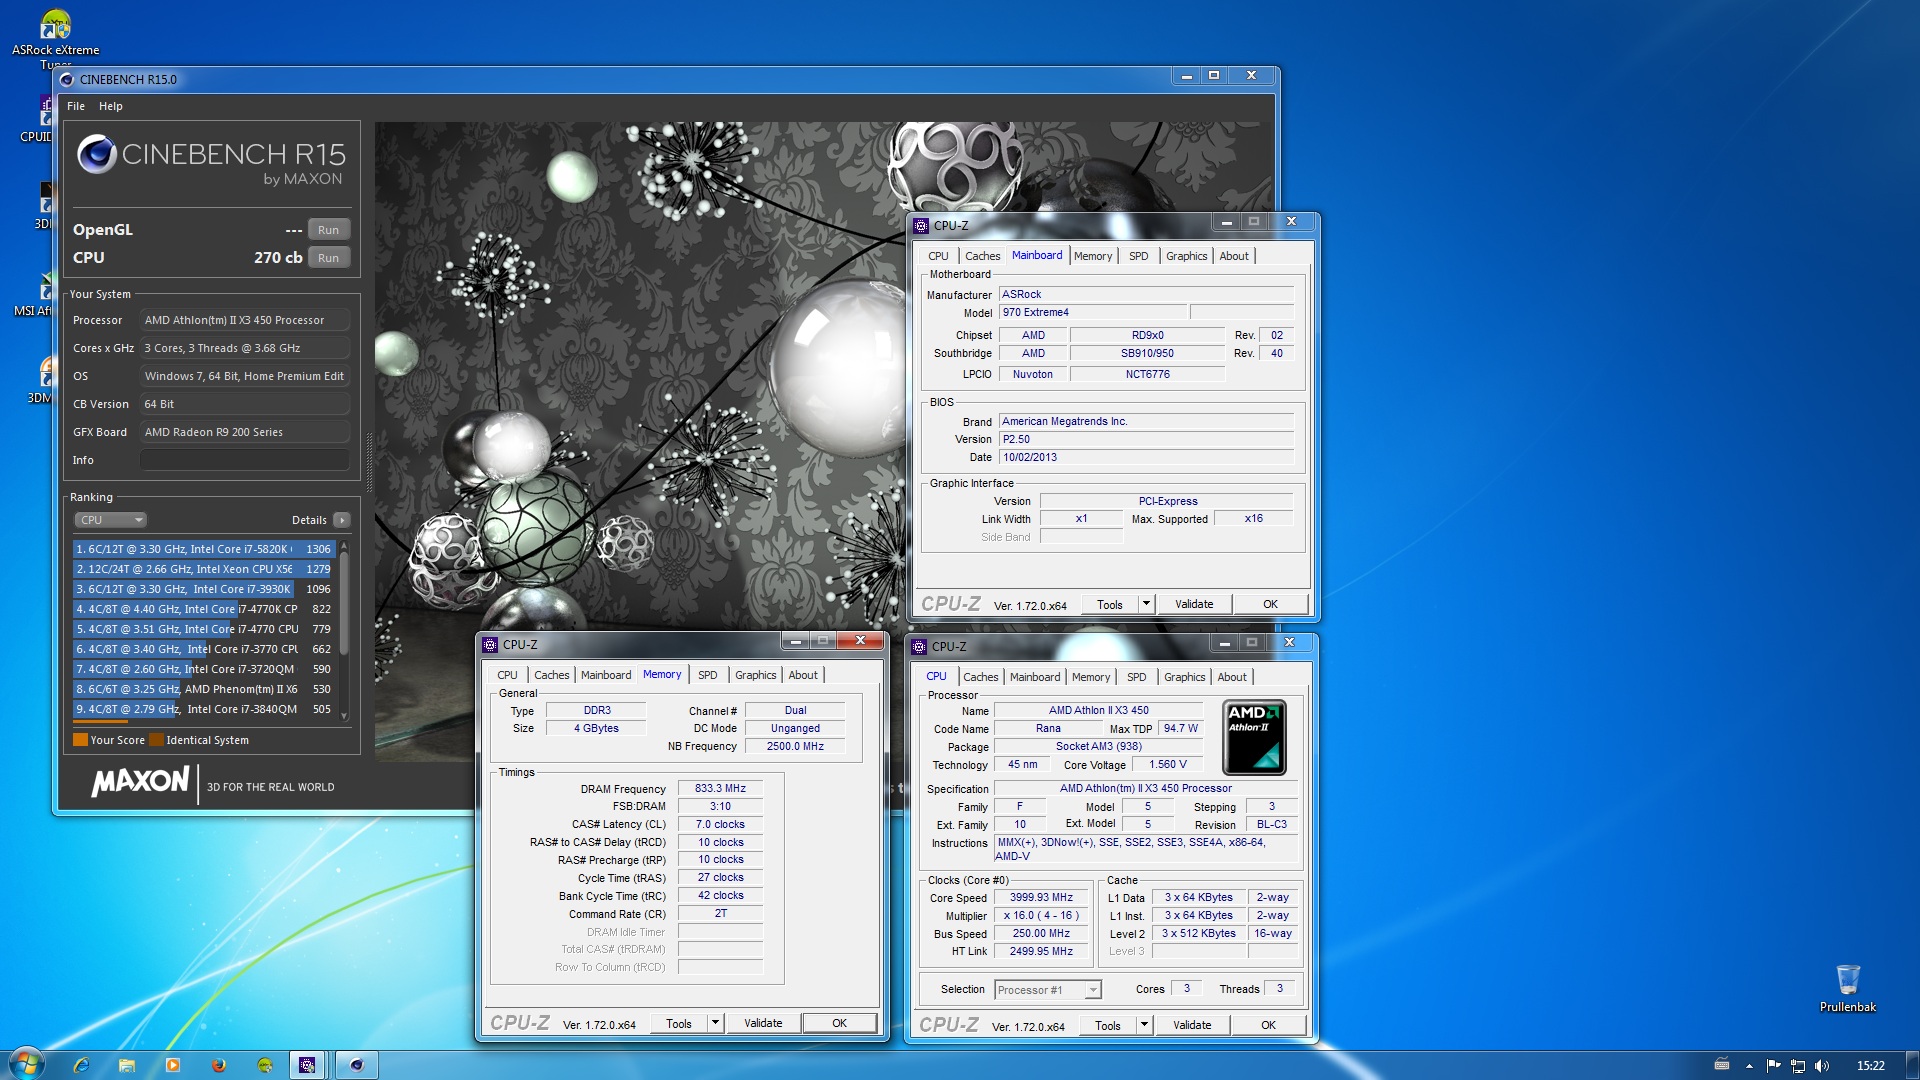
Task: Switch to Caches tab in Mainboard CPU-Z
Action: point(982,256)
